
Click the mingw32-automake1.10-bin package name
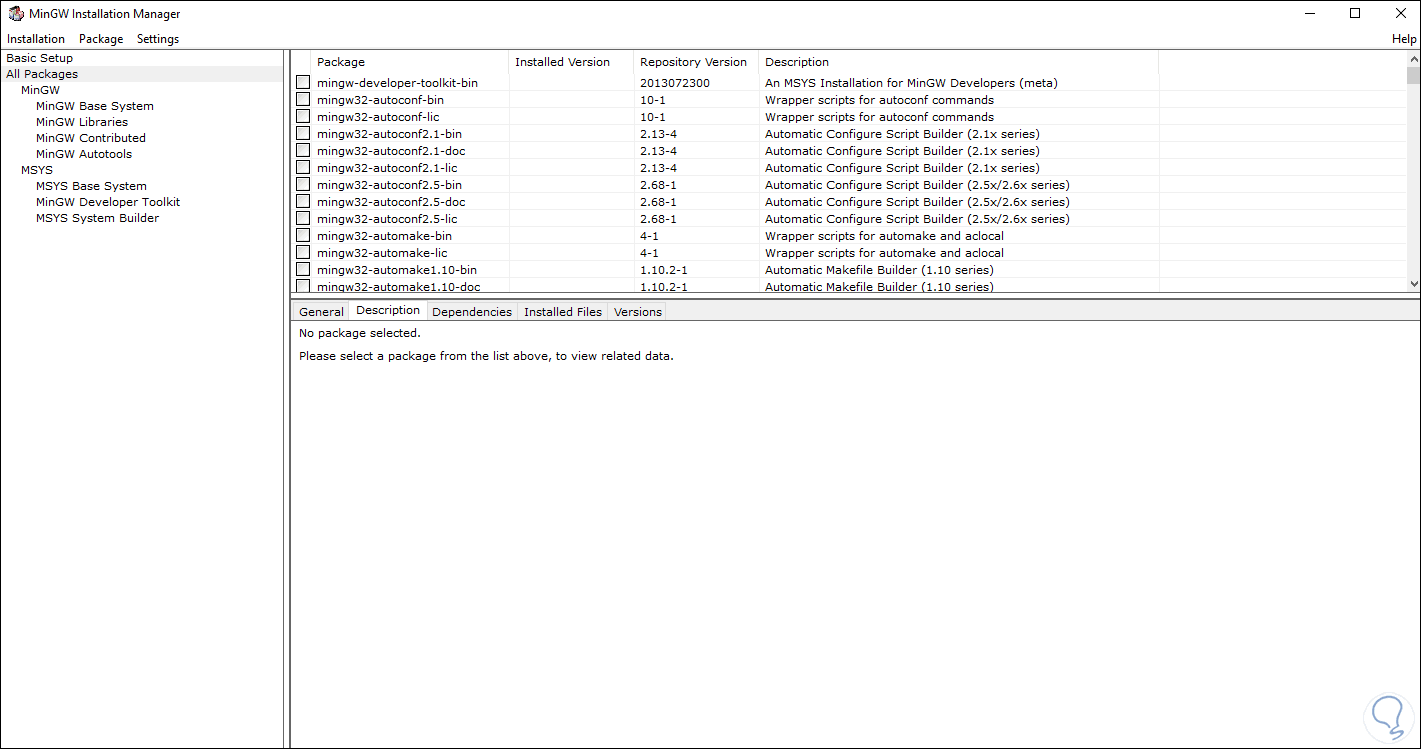point(397,270)
